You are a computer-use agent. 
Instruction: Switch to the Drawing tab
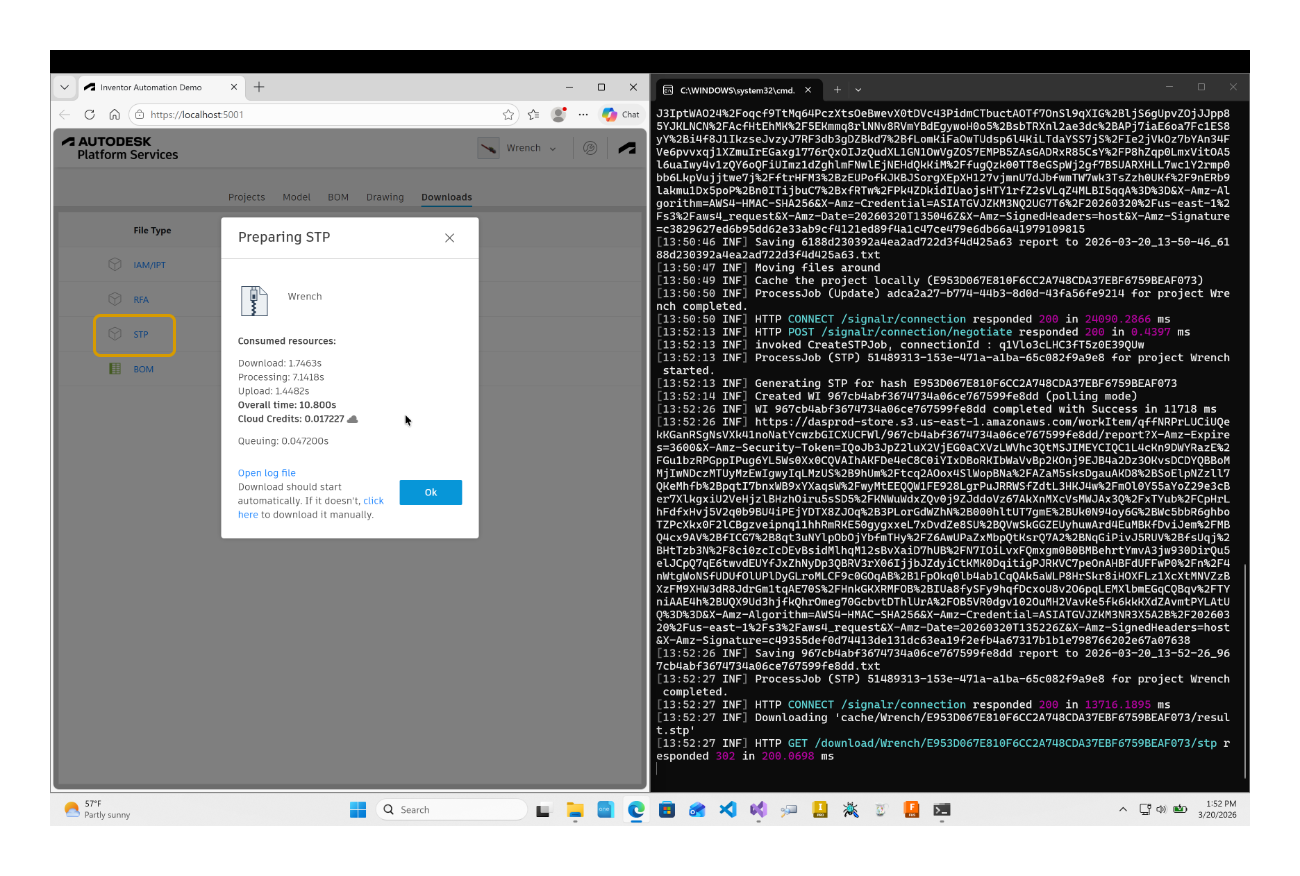(385, 197)
